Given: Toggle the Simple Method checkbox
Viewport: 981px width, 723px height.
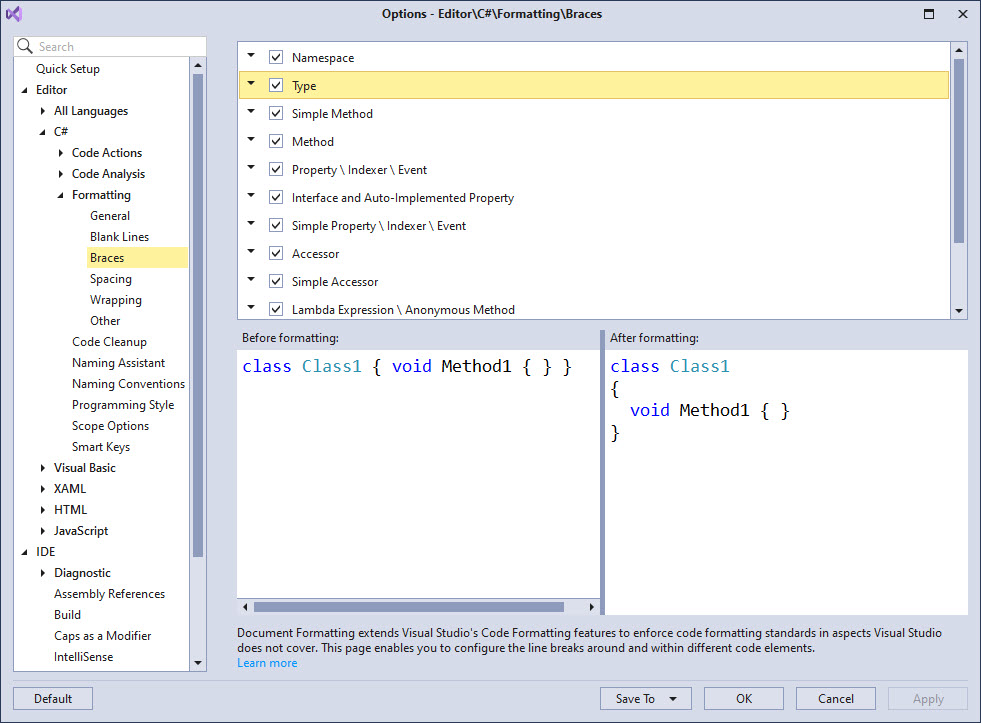Looking at the screenshot, I should (x=276, y=114).
